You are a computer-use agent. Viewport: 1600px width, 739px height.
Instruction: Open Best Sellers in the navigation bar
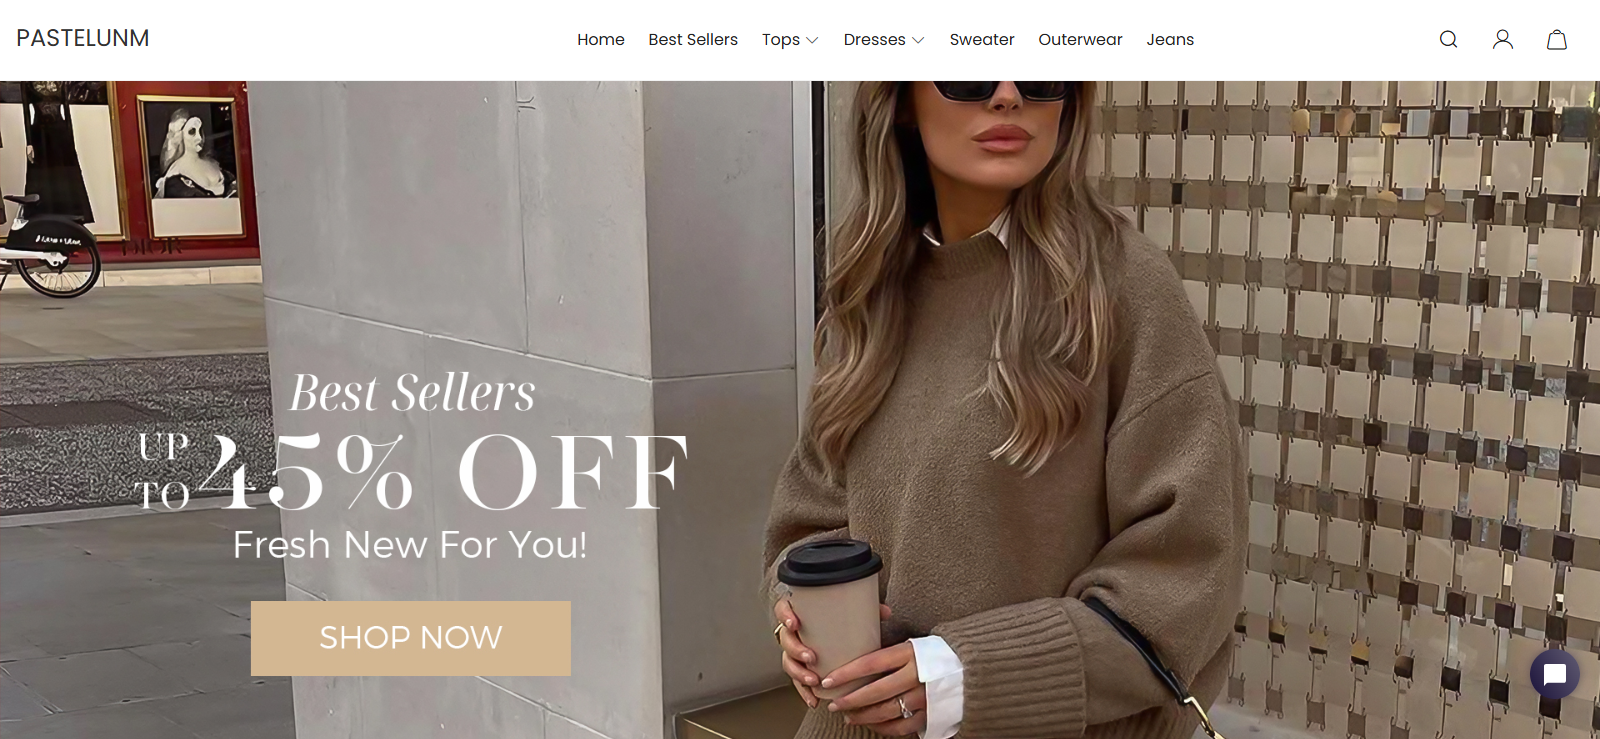click(x=693, y=39)
